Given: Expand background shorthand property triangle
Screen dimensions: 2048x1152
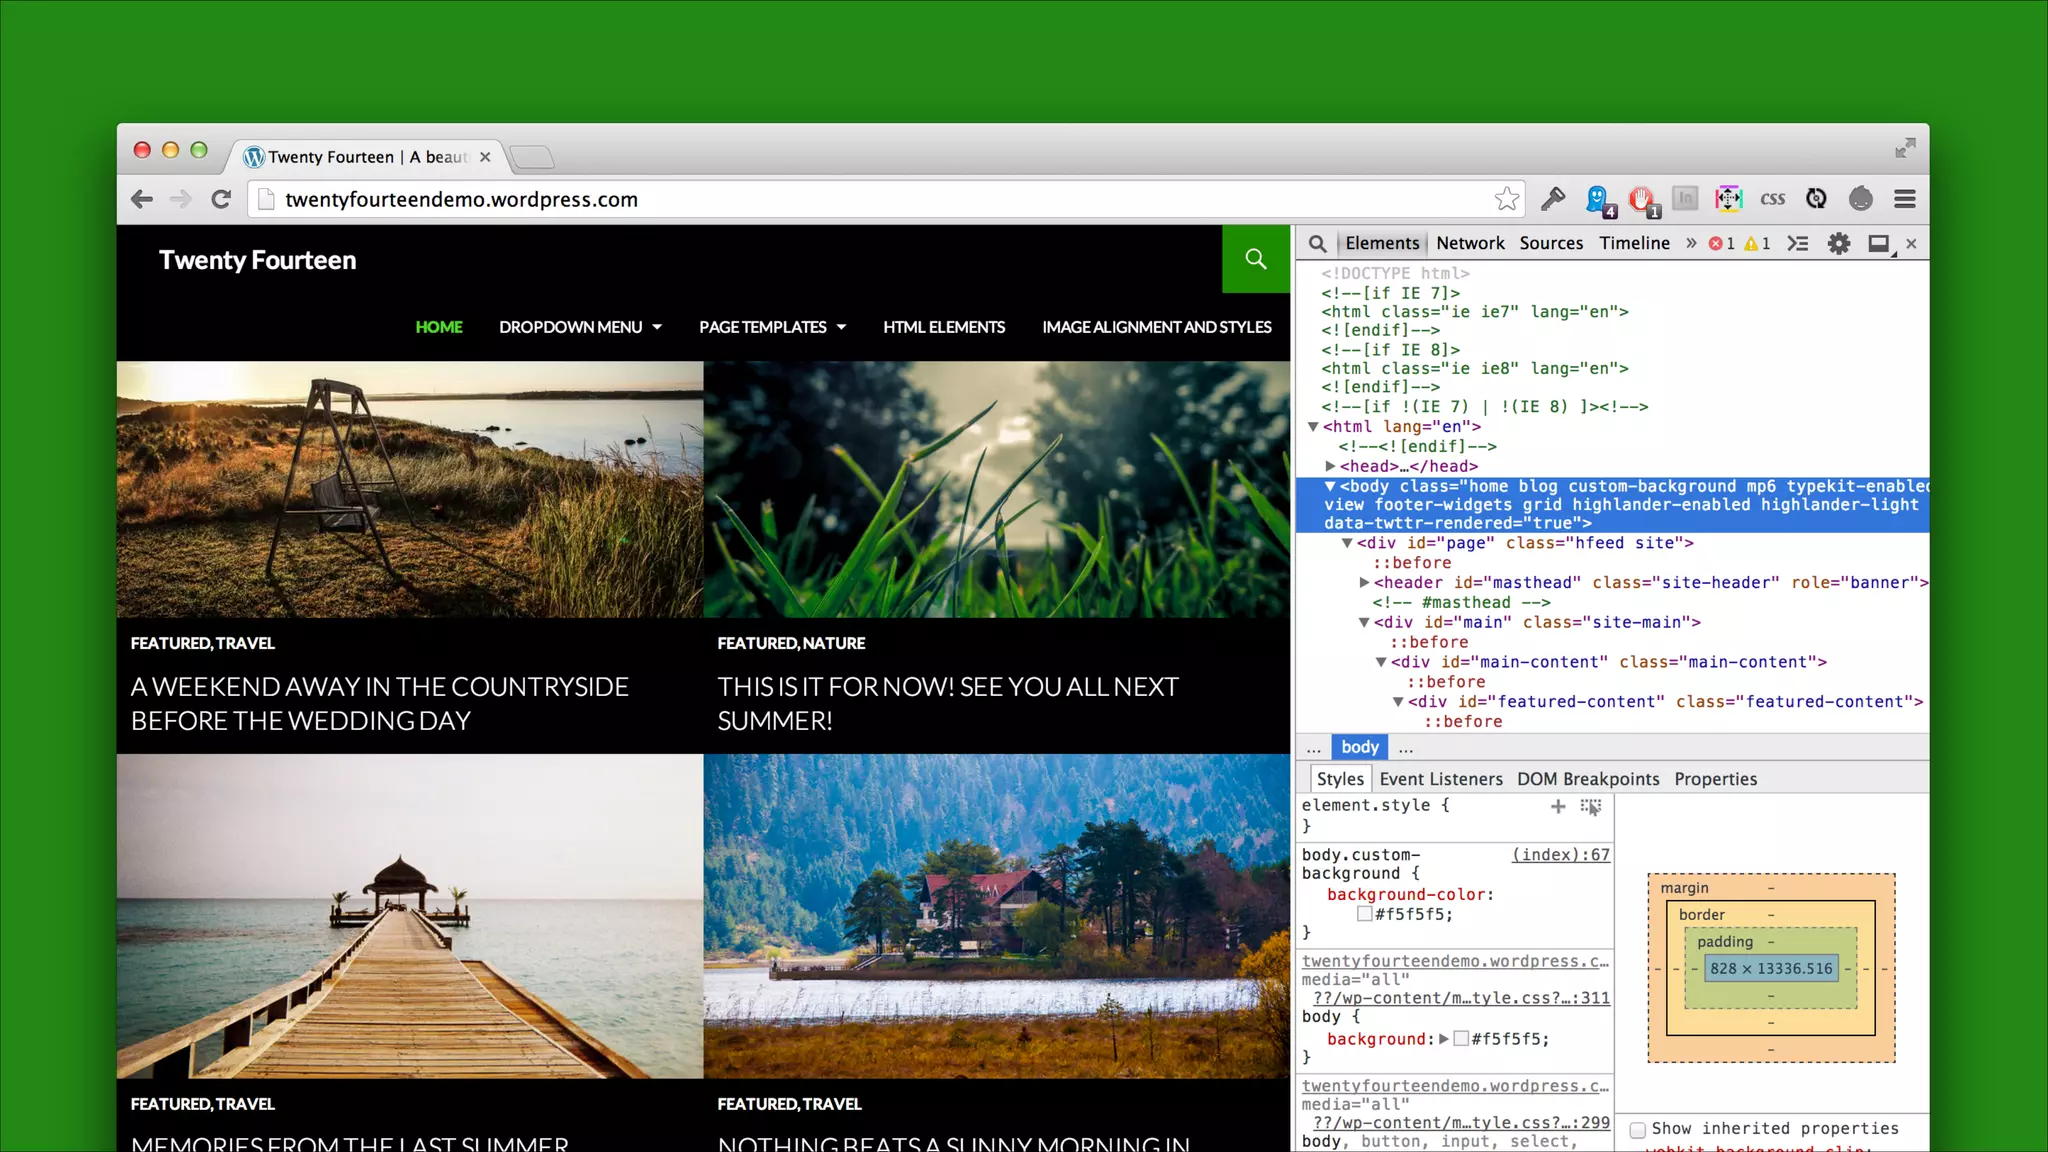Looking at the screenshot, I should pos(1444,1039).
